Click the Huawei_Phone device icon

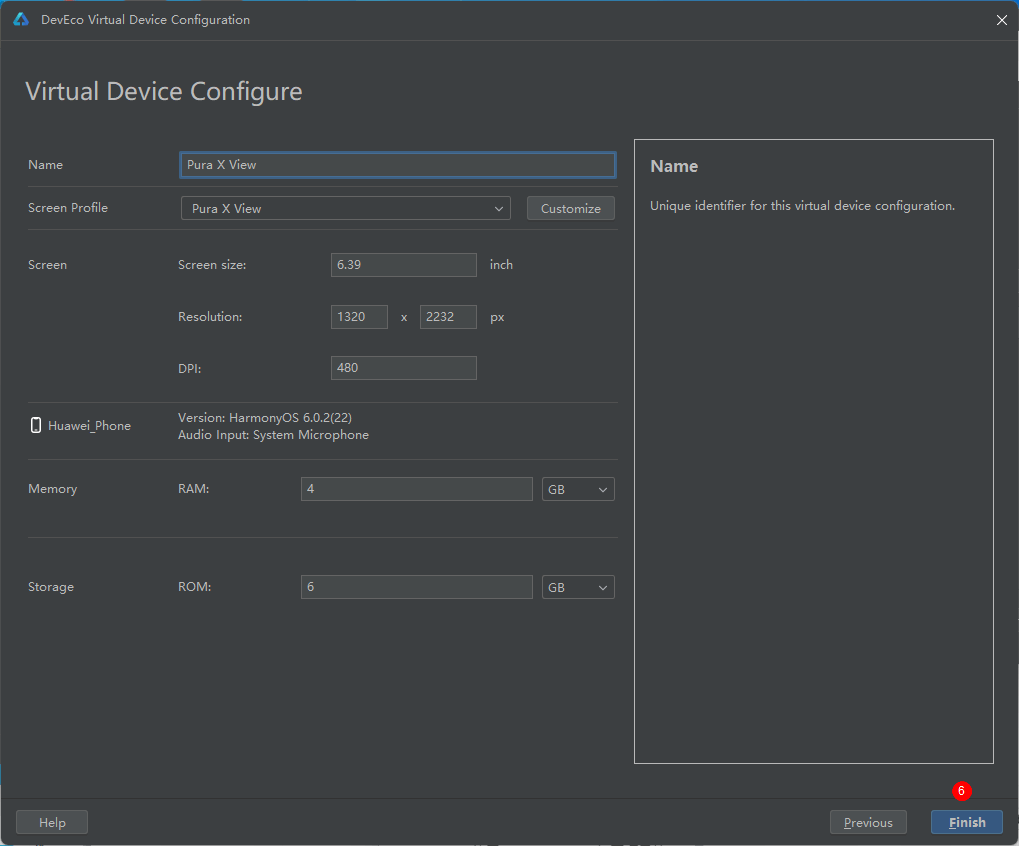(x=36, y=426)
